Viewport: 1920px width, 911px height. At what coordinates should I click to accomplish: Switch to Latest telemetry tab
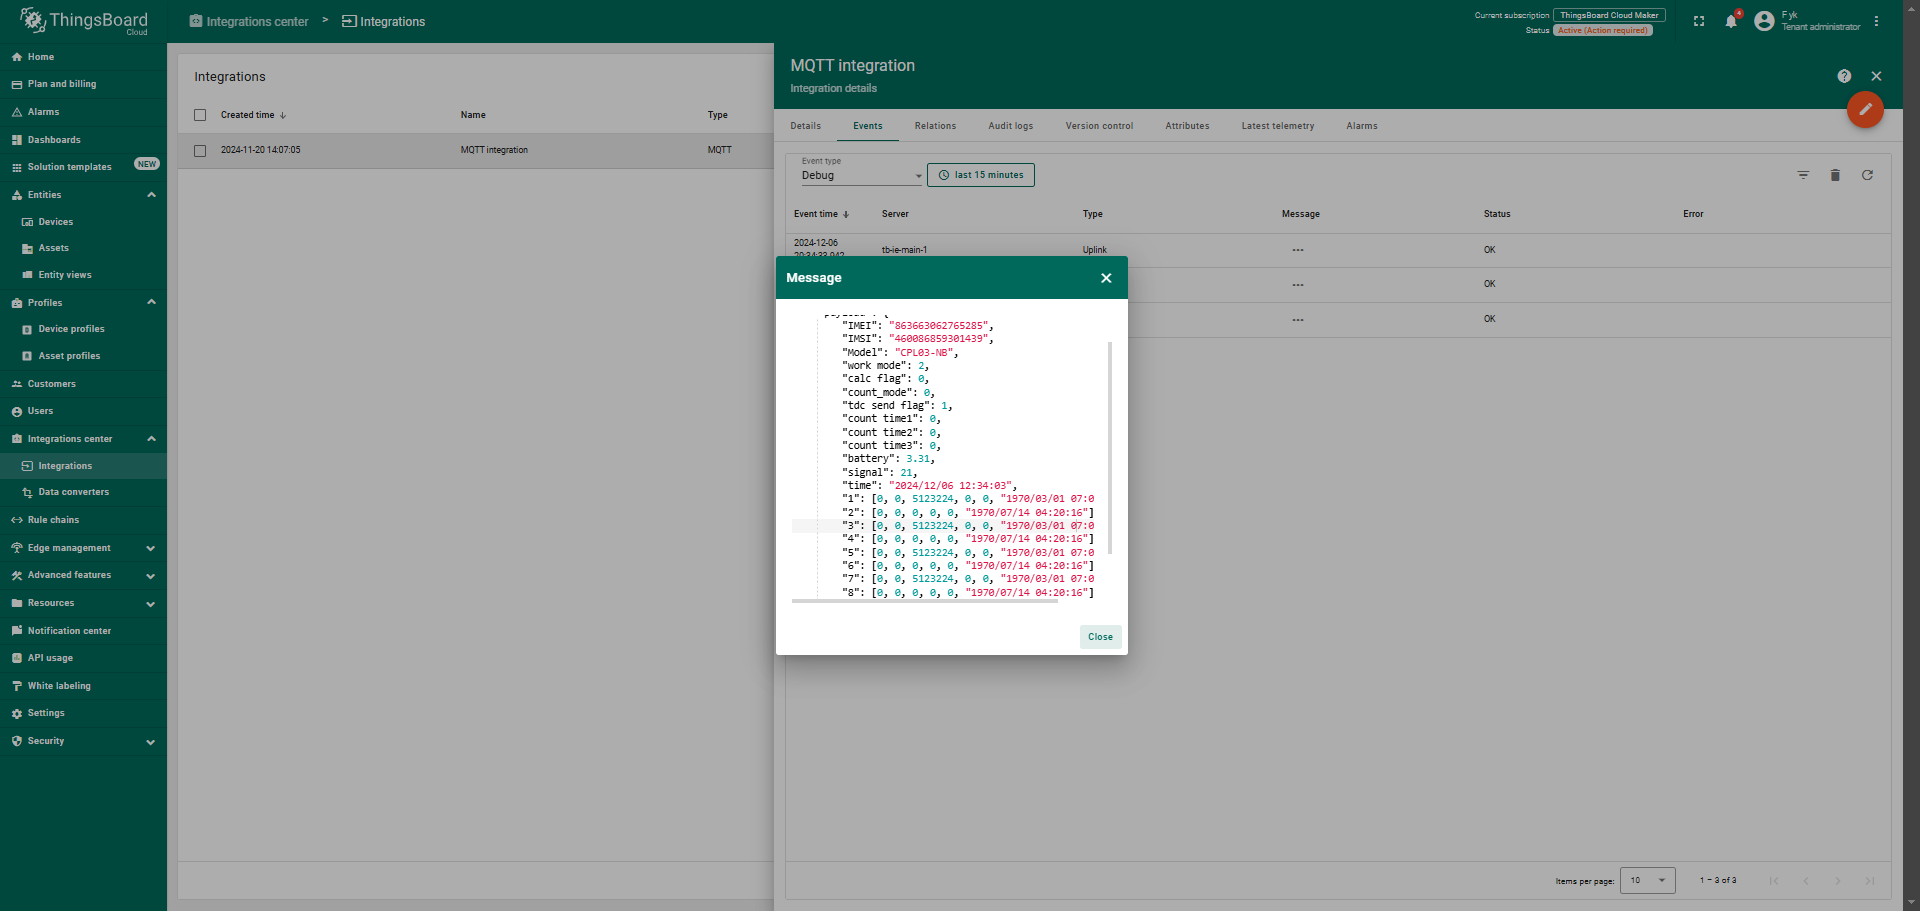pos(1278,126)
